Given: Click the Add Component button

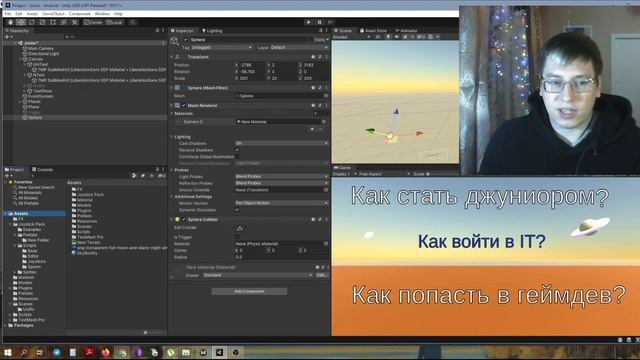Looking at the screenshot, I should [x=249, y=291].
